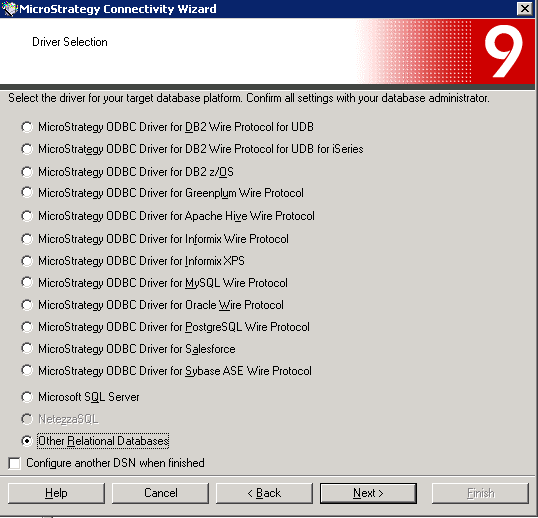Go back with the Back button
Image resolution: width=538 pixels, height=518 pixels.
(264, 493)
